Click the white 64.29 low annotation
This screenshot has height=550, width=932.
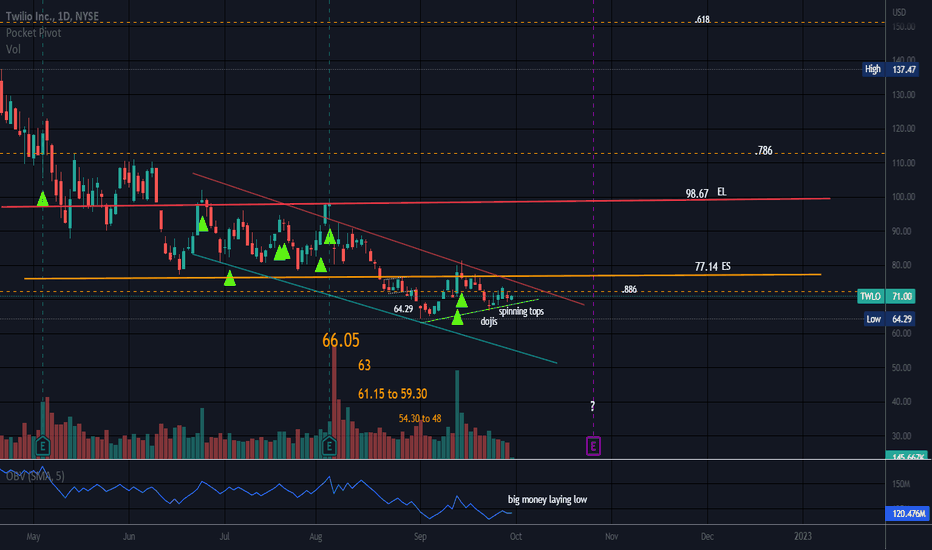[403, 309]
